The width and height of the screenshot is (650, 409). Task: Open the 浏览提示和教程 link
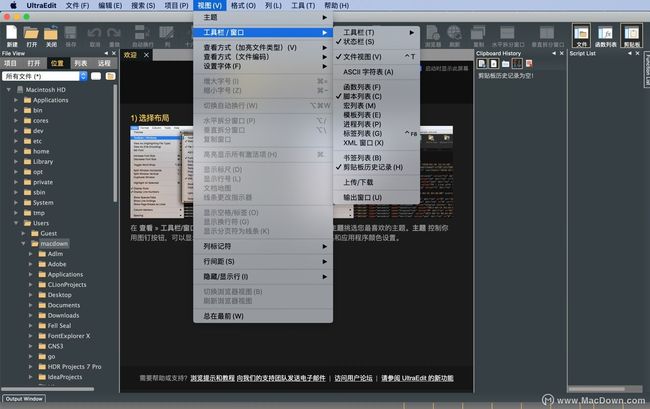pos(212,378)
